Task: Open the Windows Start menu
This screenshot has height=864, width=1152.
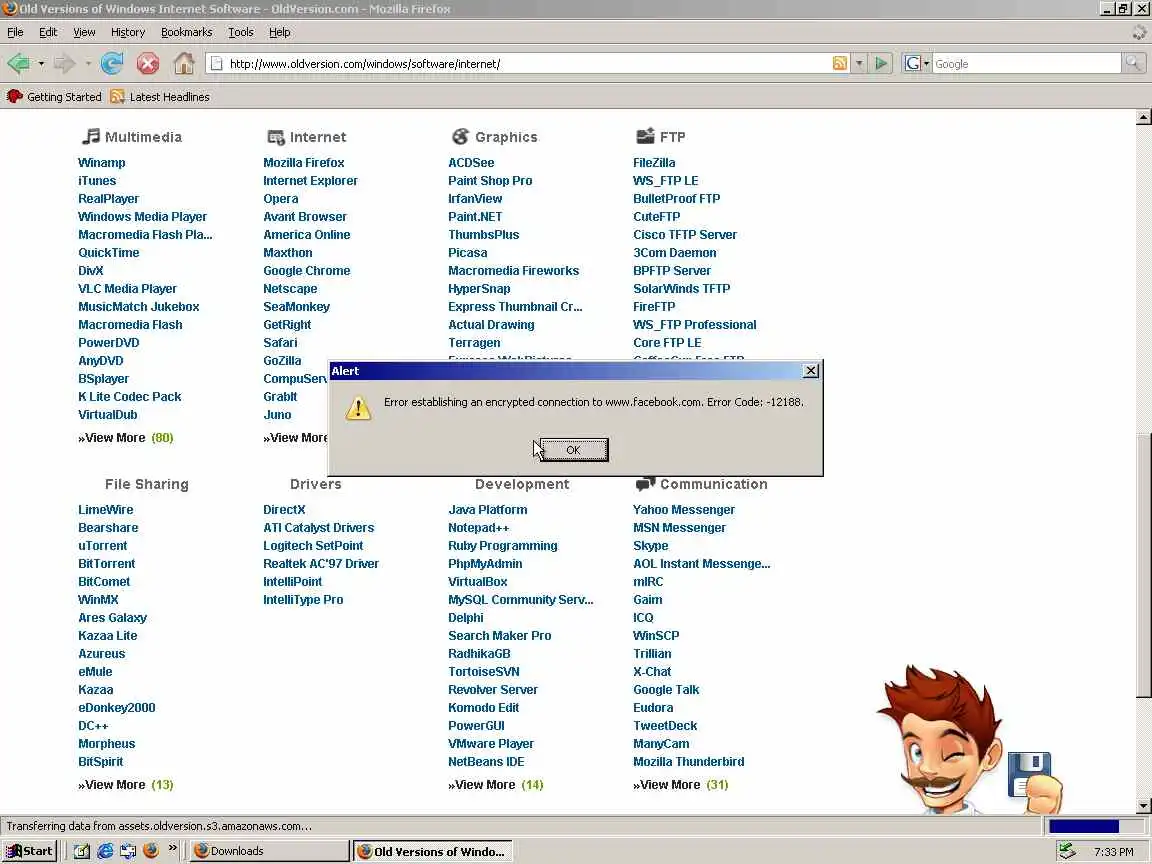Action: [29, 851]
